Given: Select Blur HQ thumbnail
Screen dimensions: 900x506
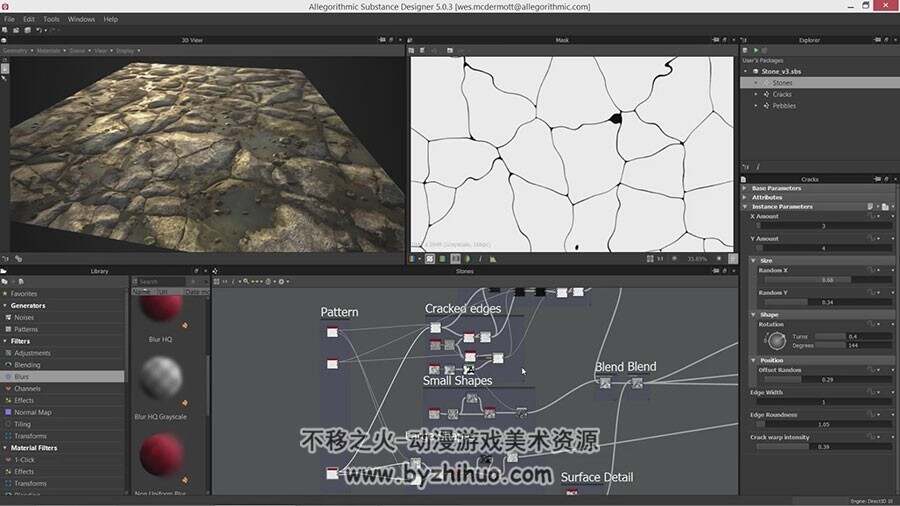Looking at the screenshot, I should 161,311.
